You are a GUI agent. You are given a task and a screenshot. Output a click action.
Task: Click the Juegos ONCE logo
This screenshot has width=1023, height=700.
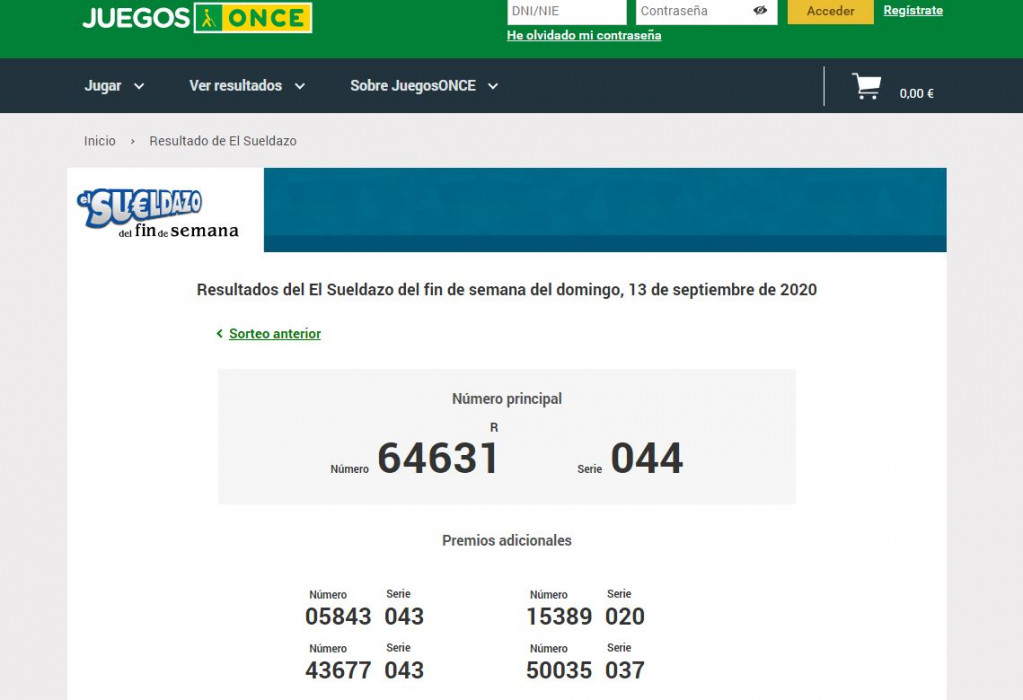coord(197,18)
